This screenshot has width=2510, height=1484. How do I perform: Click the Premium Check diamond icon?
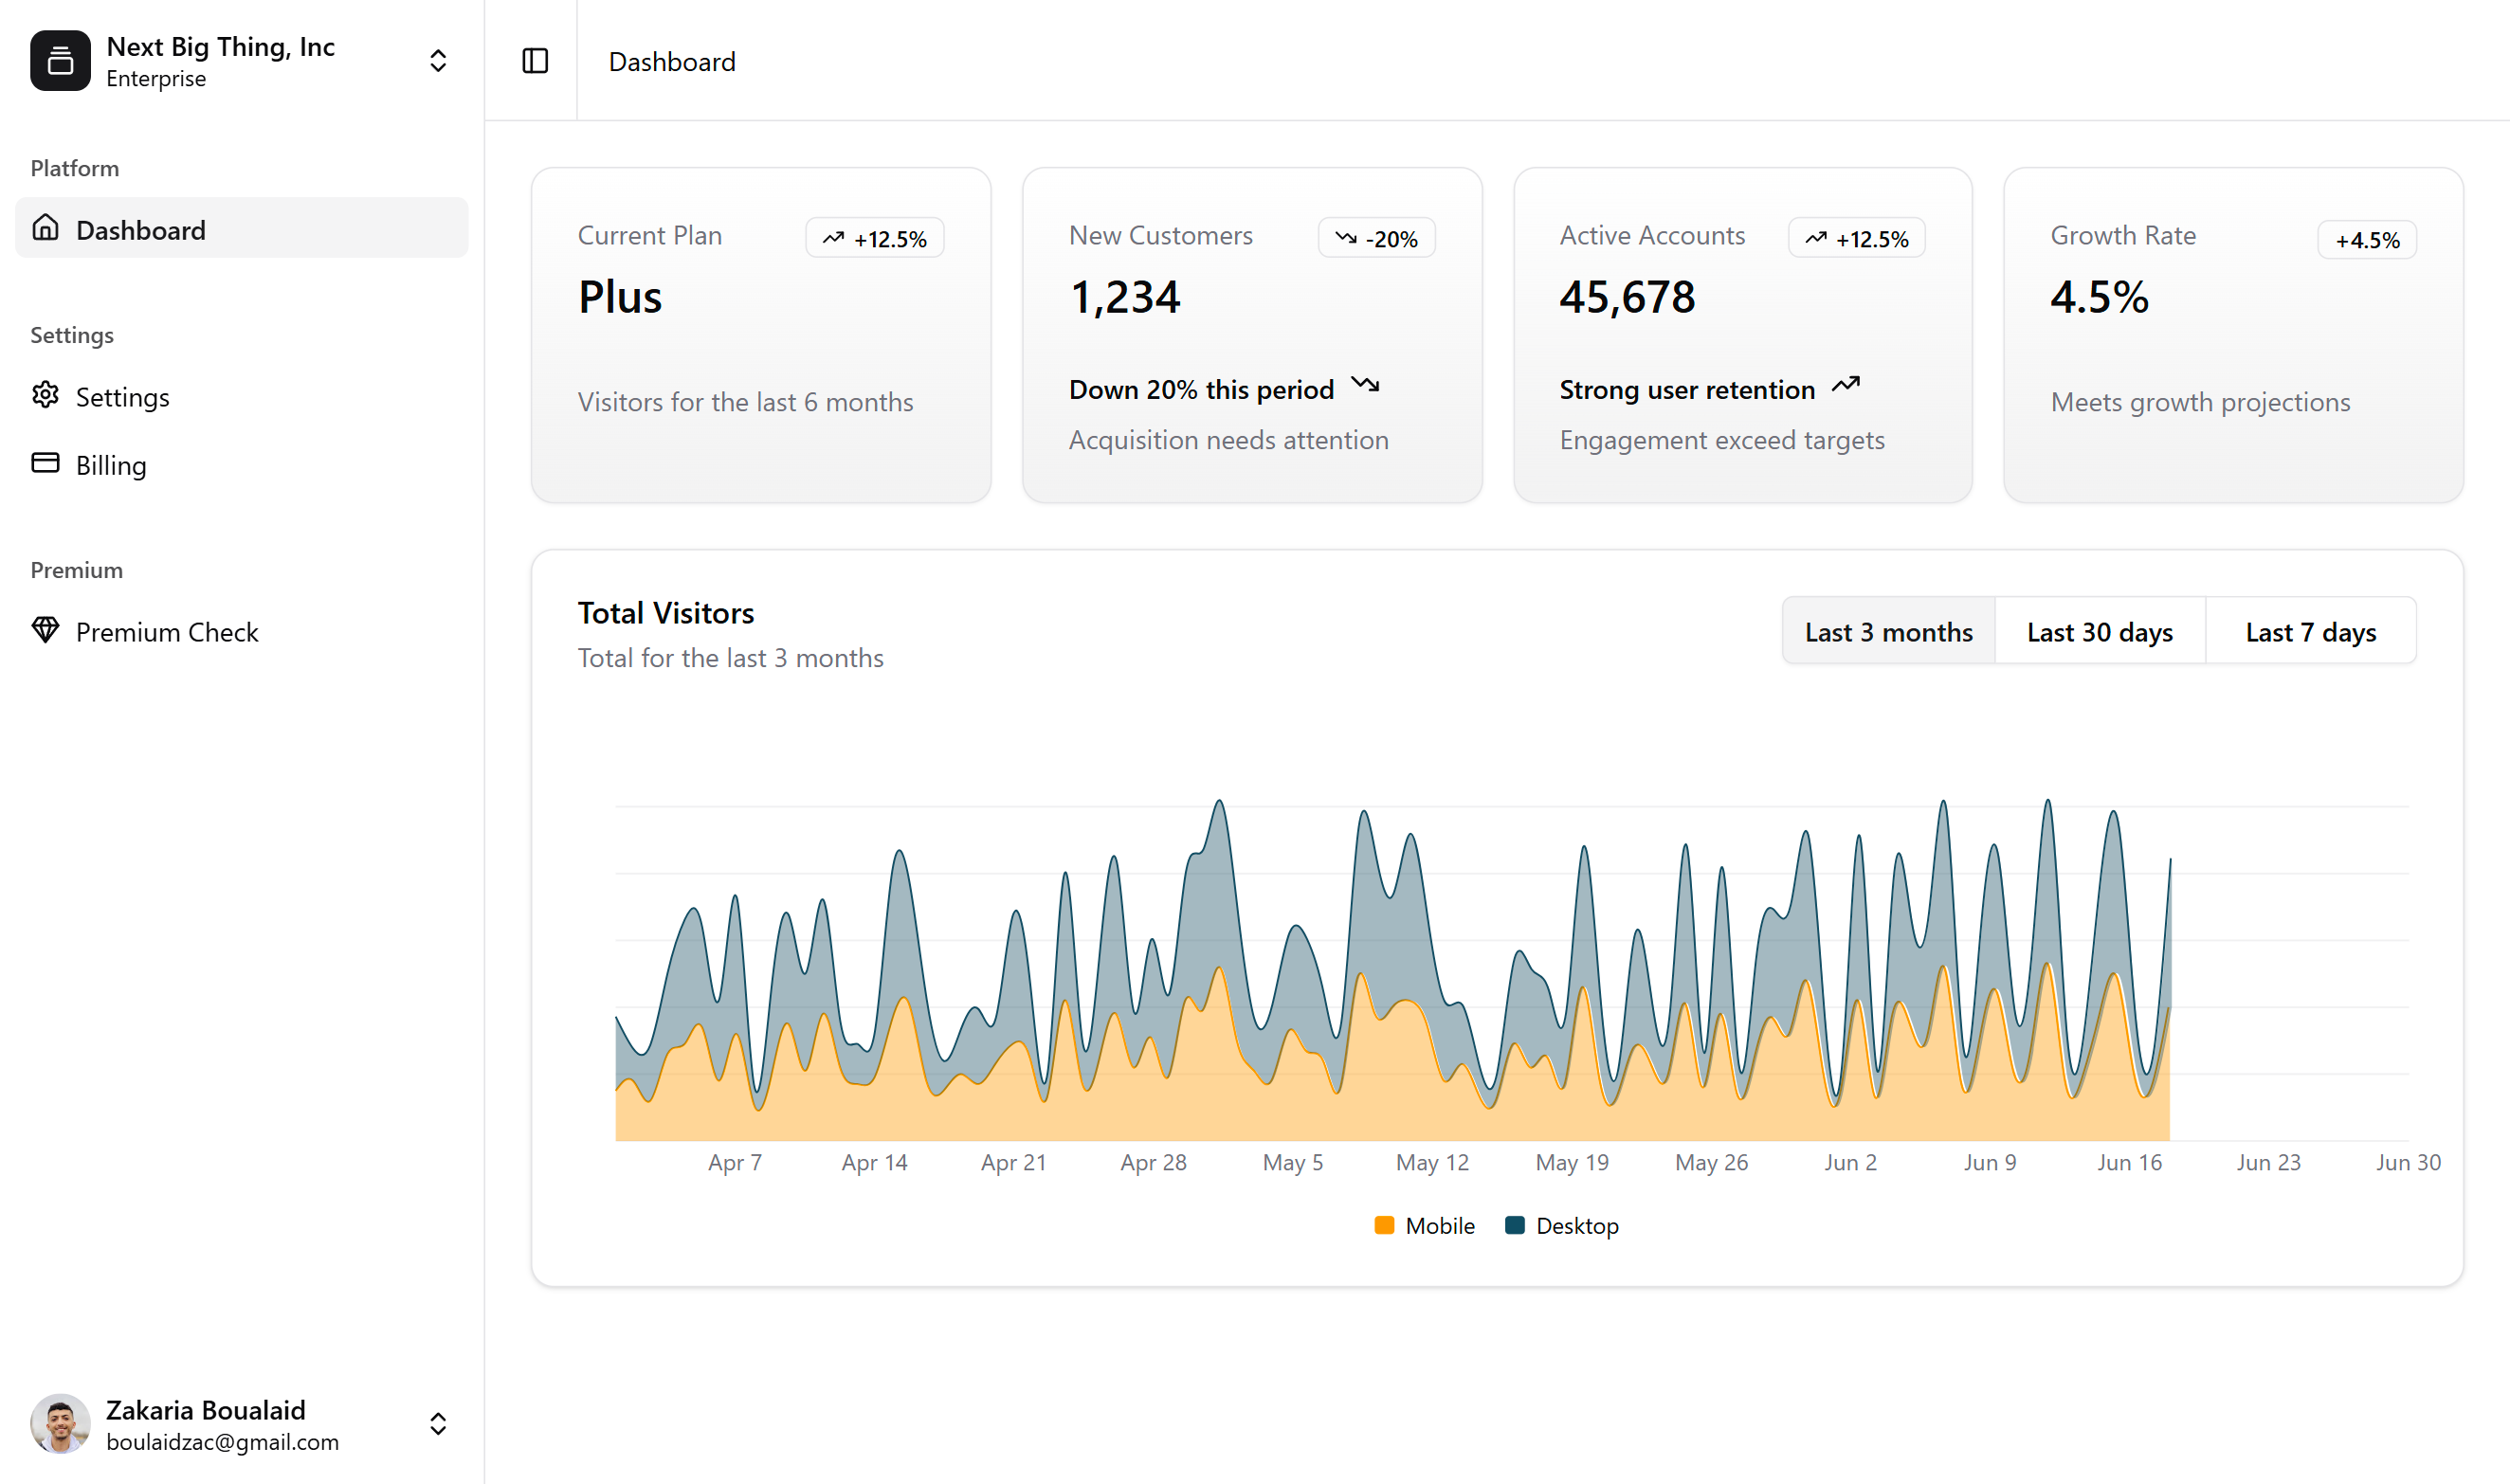point(45,630)
